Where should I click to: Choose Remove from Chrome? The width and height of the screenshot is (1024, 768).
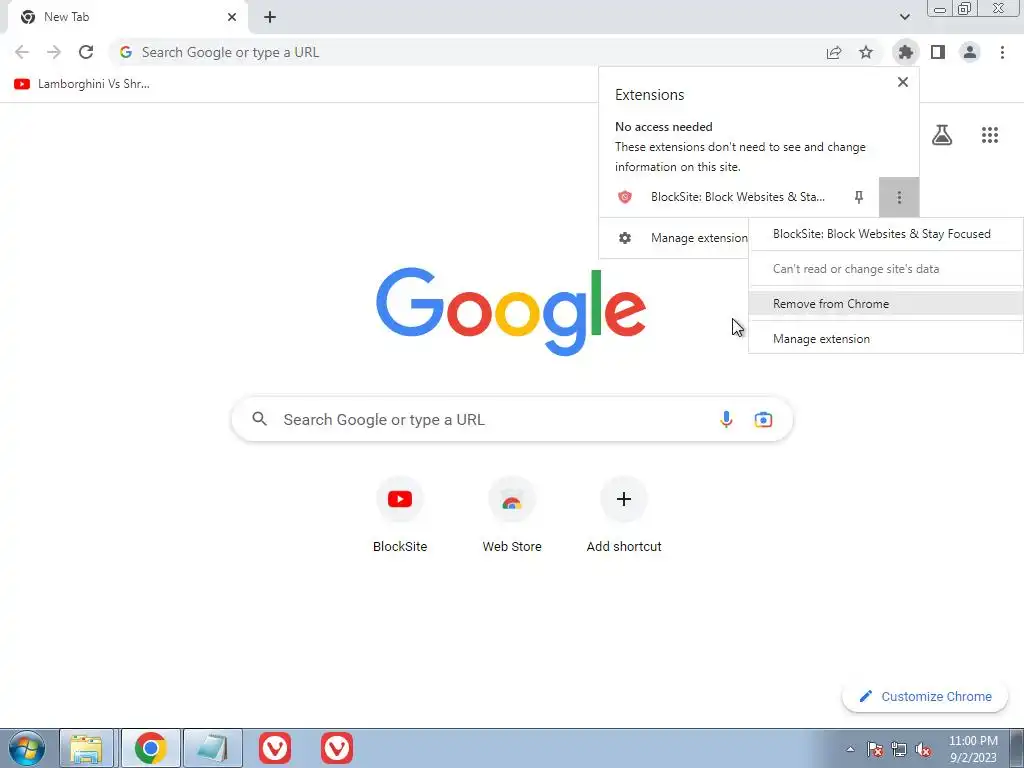coord(886,304)
